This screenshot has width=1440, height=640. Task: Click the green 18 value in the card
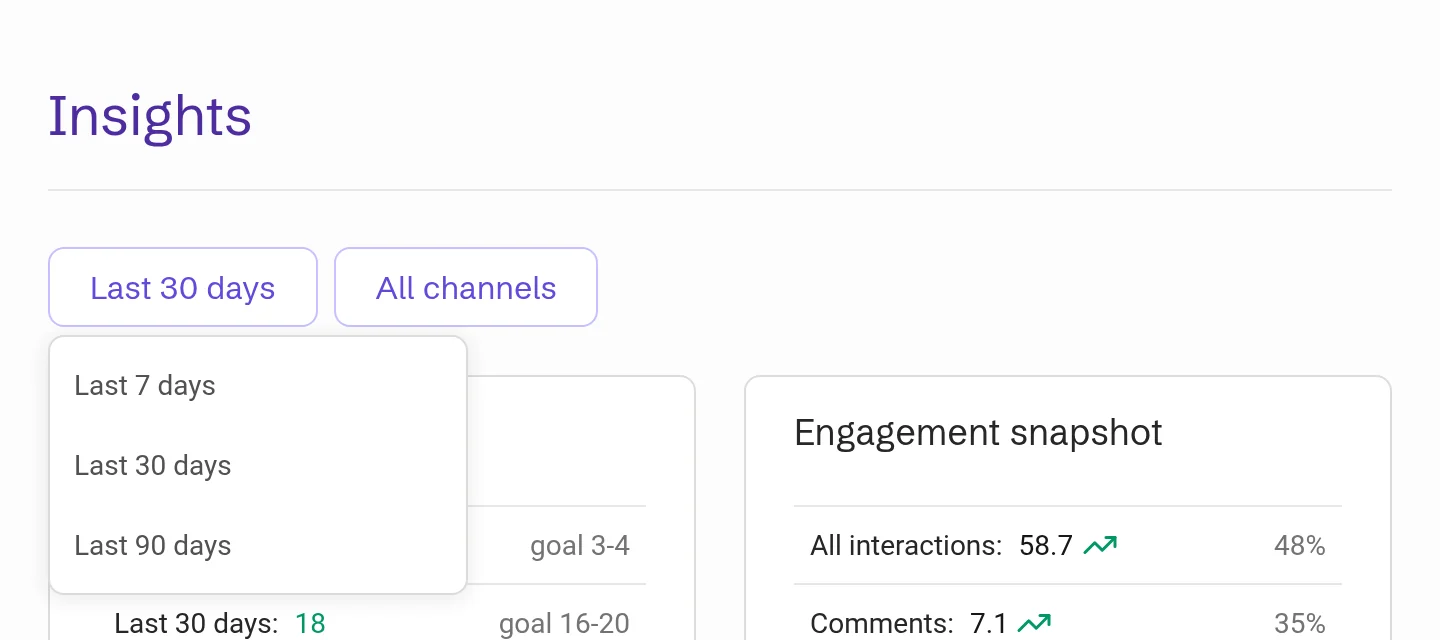[310, 625]
